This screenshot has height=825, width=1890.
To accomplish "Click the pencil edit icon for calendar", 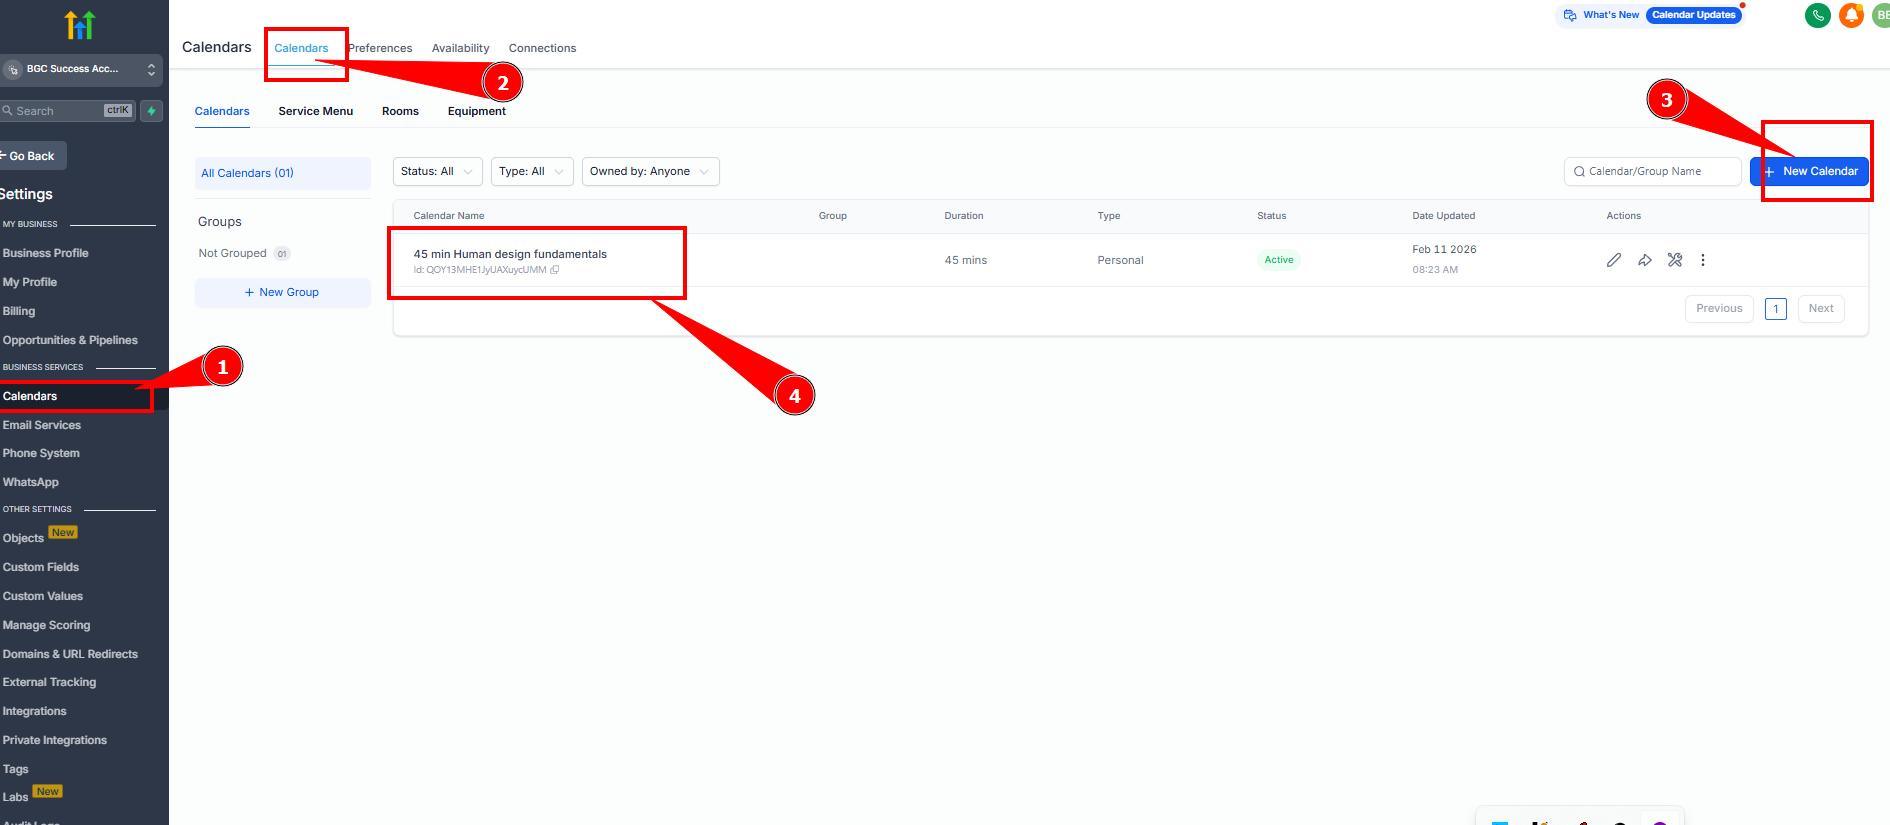I will click(1613, 260).
